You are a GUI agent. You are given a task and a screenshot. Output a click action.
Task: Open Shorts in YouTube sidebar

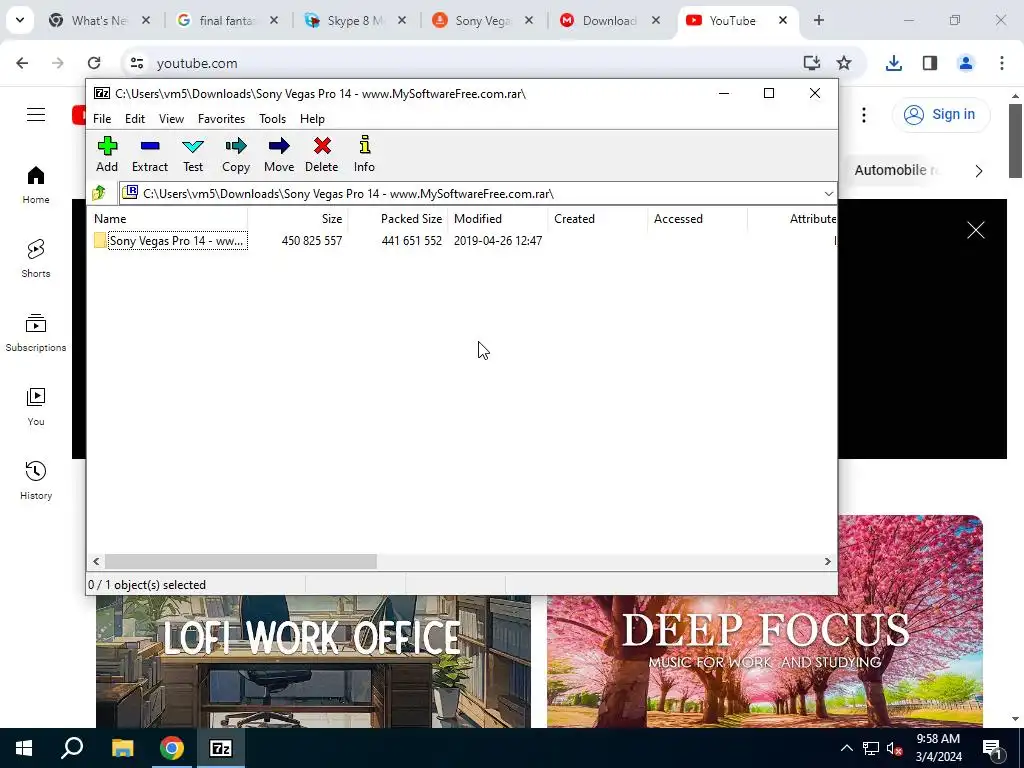click(36, 259)
